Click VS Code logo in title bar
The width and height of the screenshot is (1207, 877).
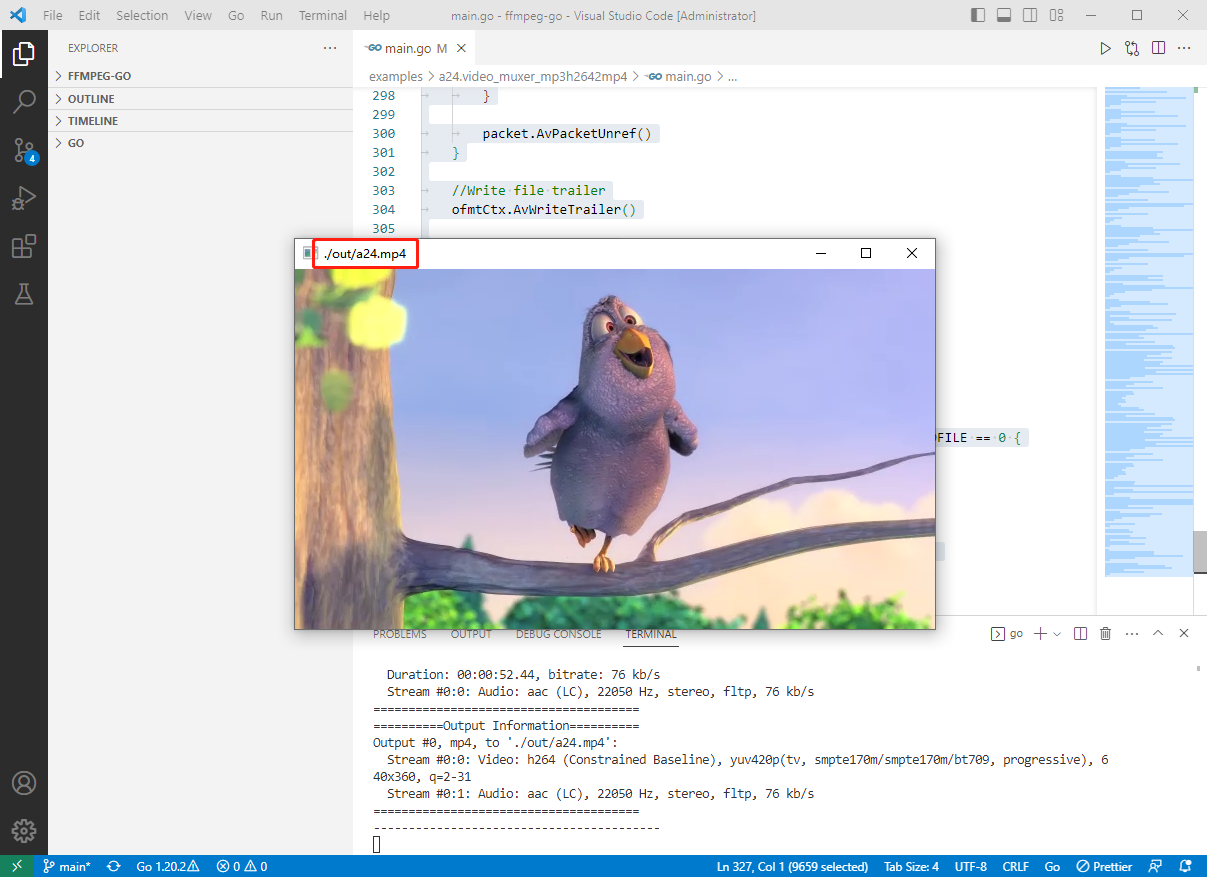(17, 15)
